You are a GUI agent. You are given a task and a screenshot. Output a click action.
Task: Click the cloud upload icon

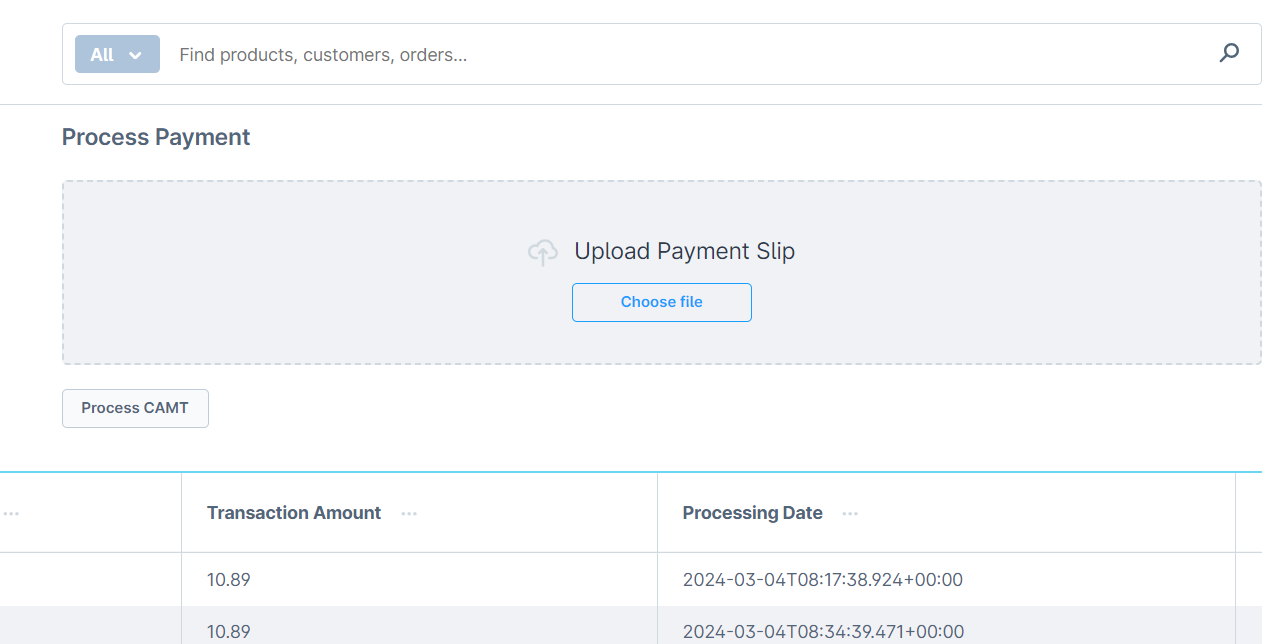(x=542, y=252)
